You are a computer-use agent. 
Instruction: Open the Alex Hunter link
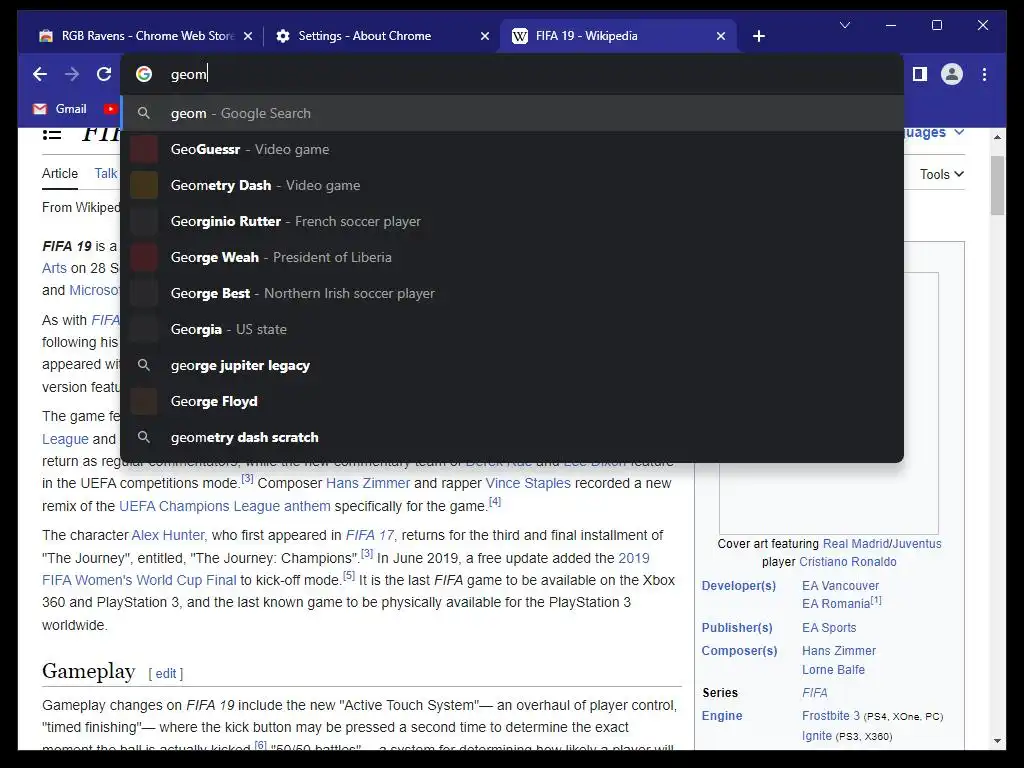(169, 536)
